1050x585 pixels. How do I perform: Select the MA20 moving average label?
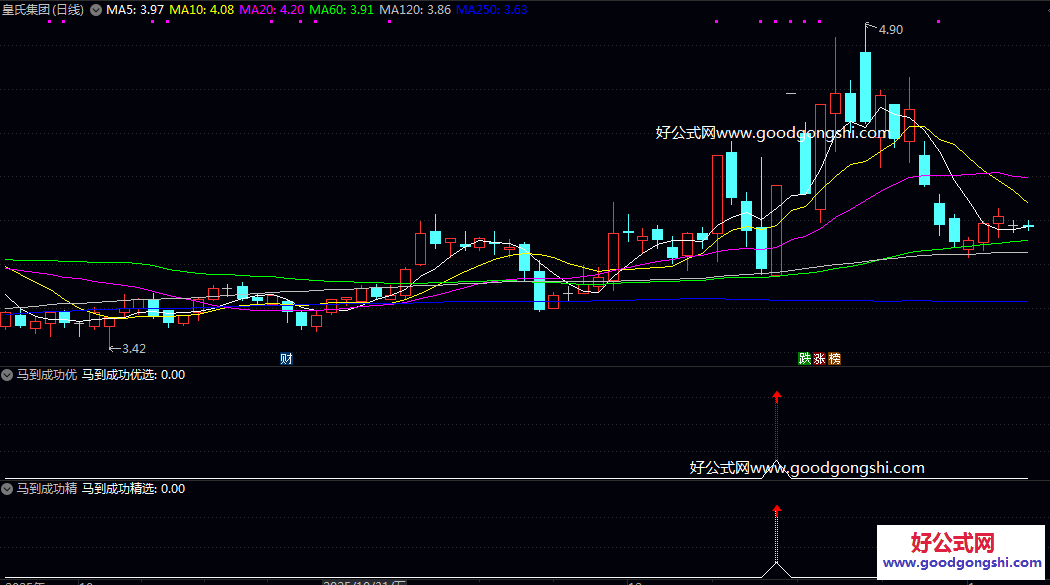(272, 10)
